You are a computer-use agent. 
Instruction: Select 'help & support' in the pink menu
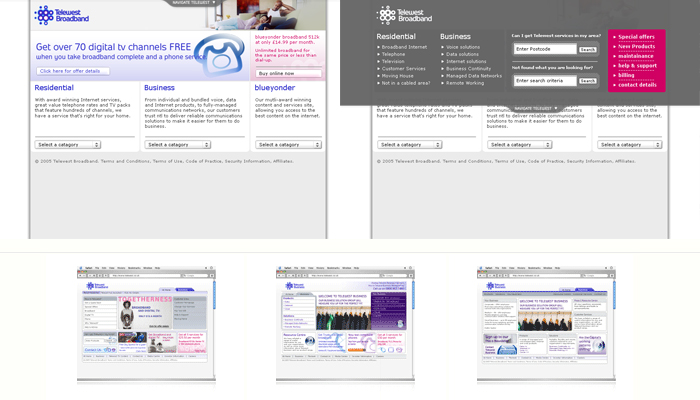pyautogui.click(x=637, y=66)
